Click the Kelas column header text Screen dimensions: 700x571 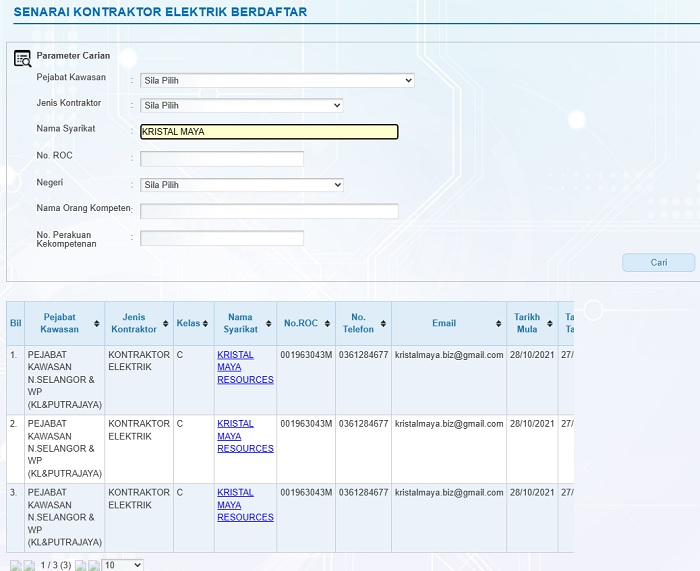[x=188, y=323]
